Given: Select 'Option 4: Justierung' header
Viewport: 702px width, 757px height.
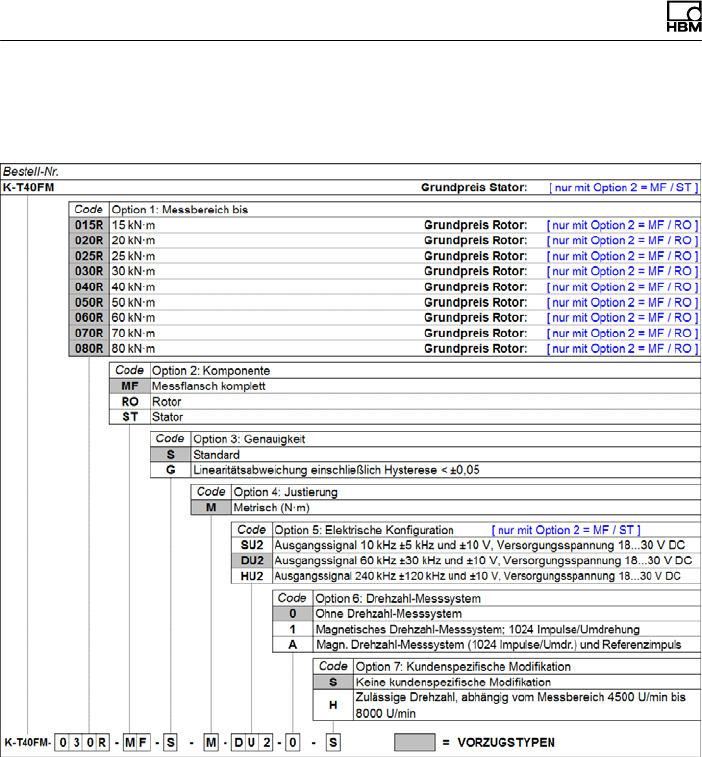Looking at the screenshot, I should click(285, 492).
